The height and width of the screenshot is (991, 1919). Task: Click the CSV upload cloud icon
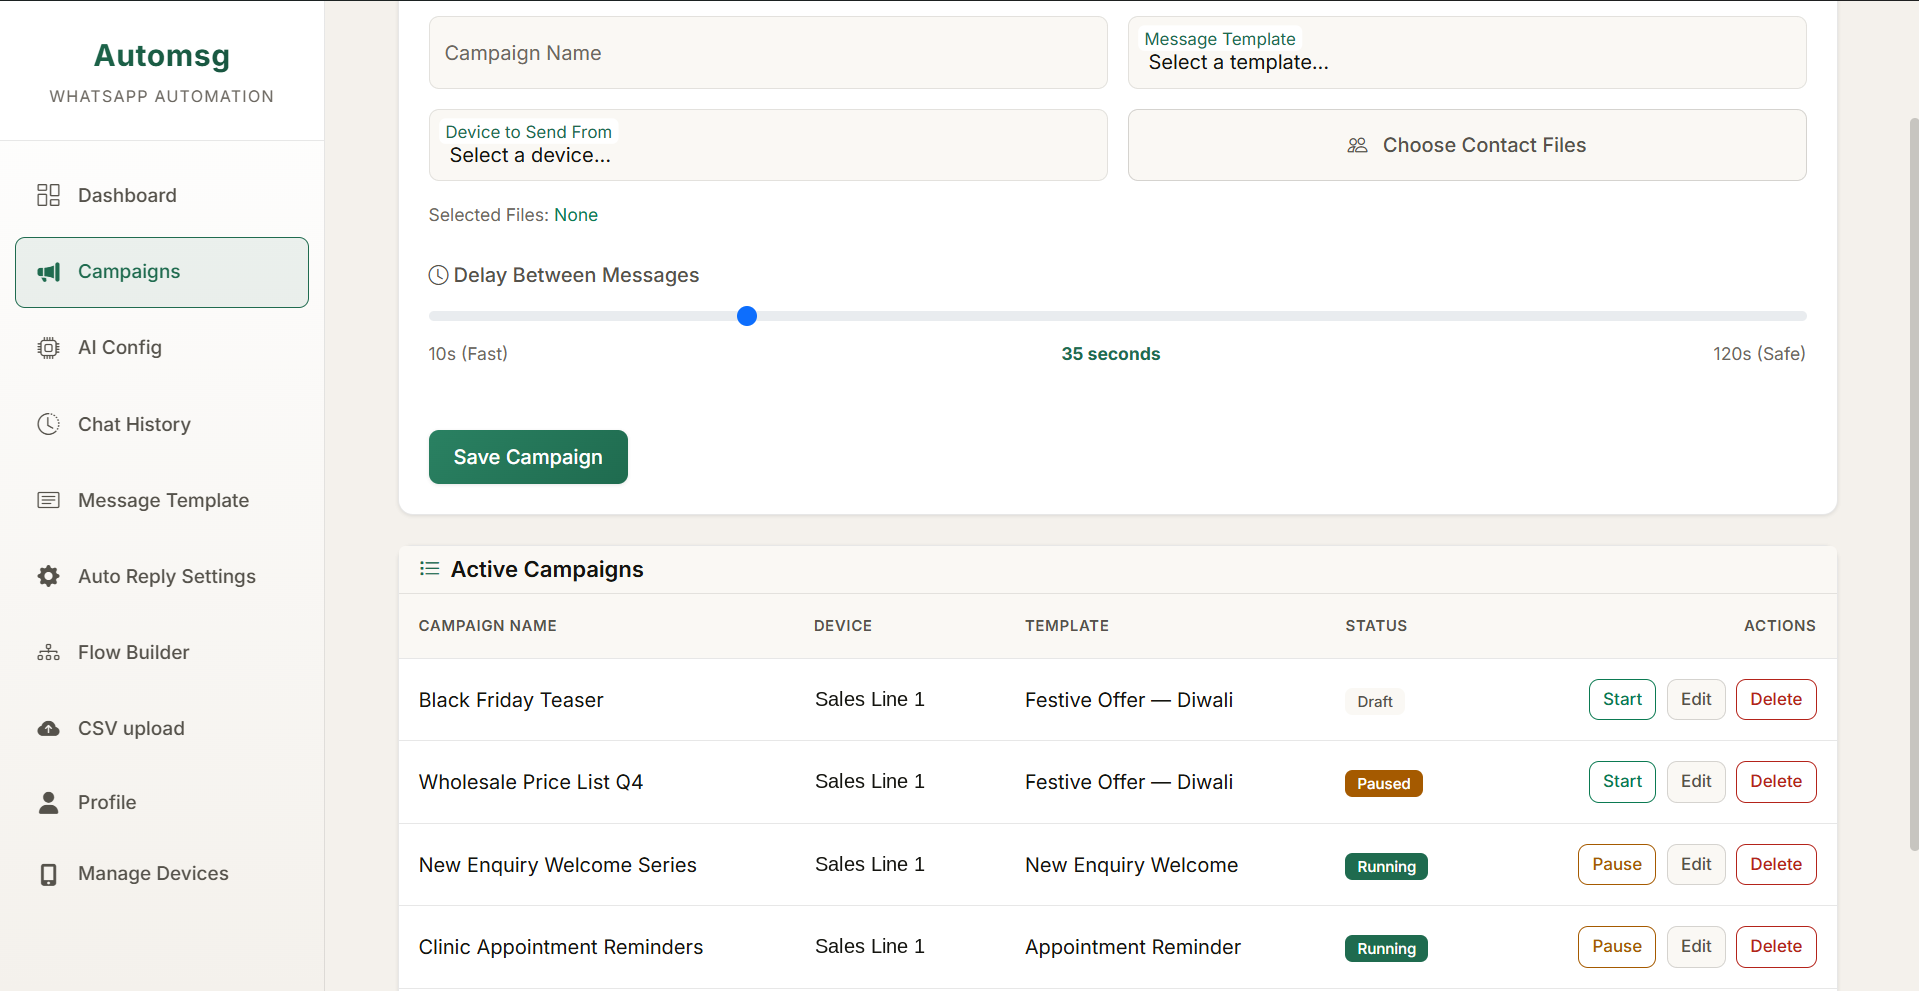tap(48, 728)
